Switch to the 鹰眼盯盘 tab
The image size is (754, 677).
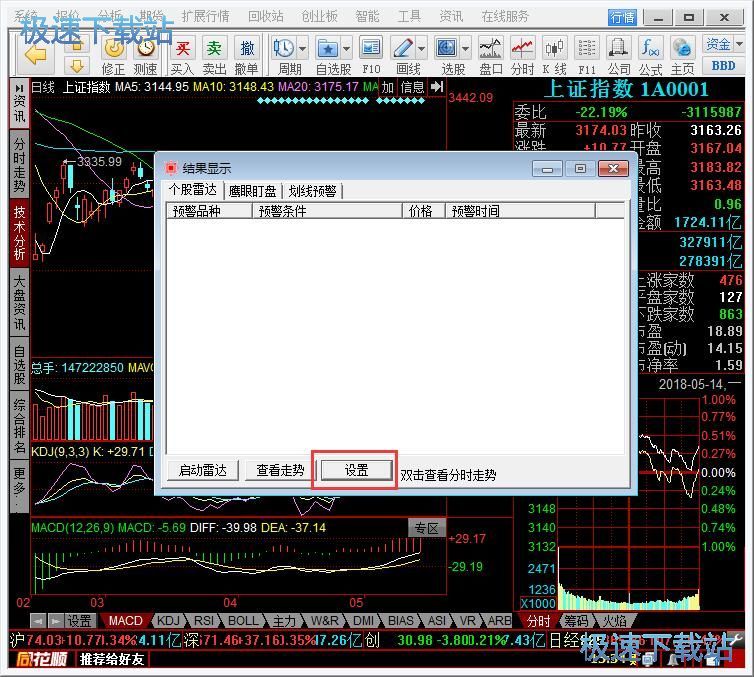(x=252, y=191)
